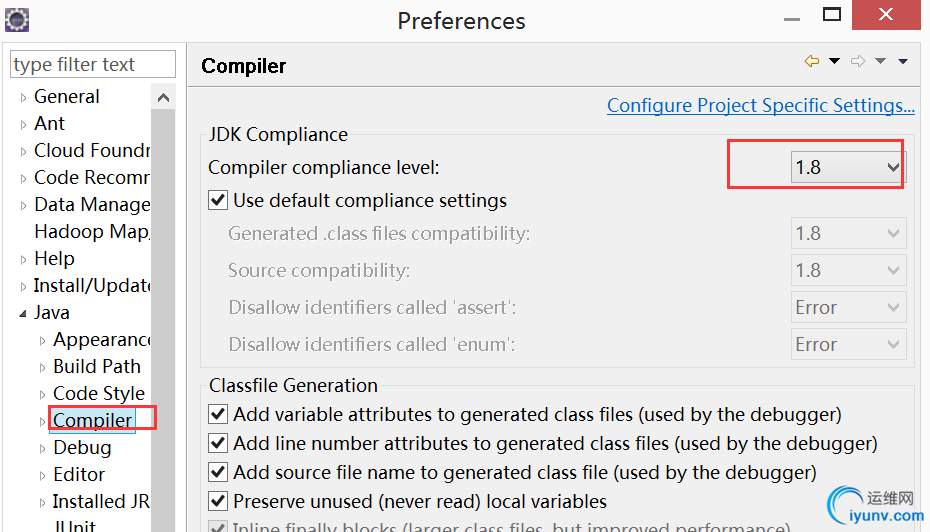Click the forward navigation arrow icon
The image size is (930, 532).
857,62
